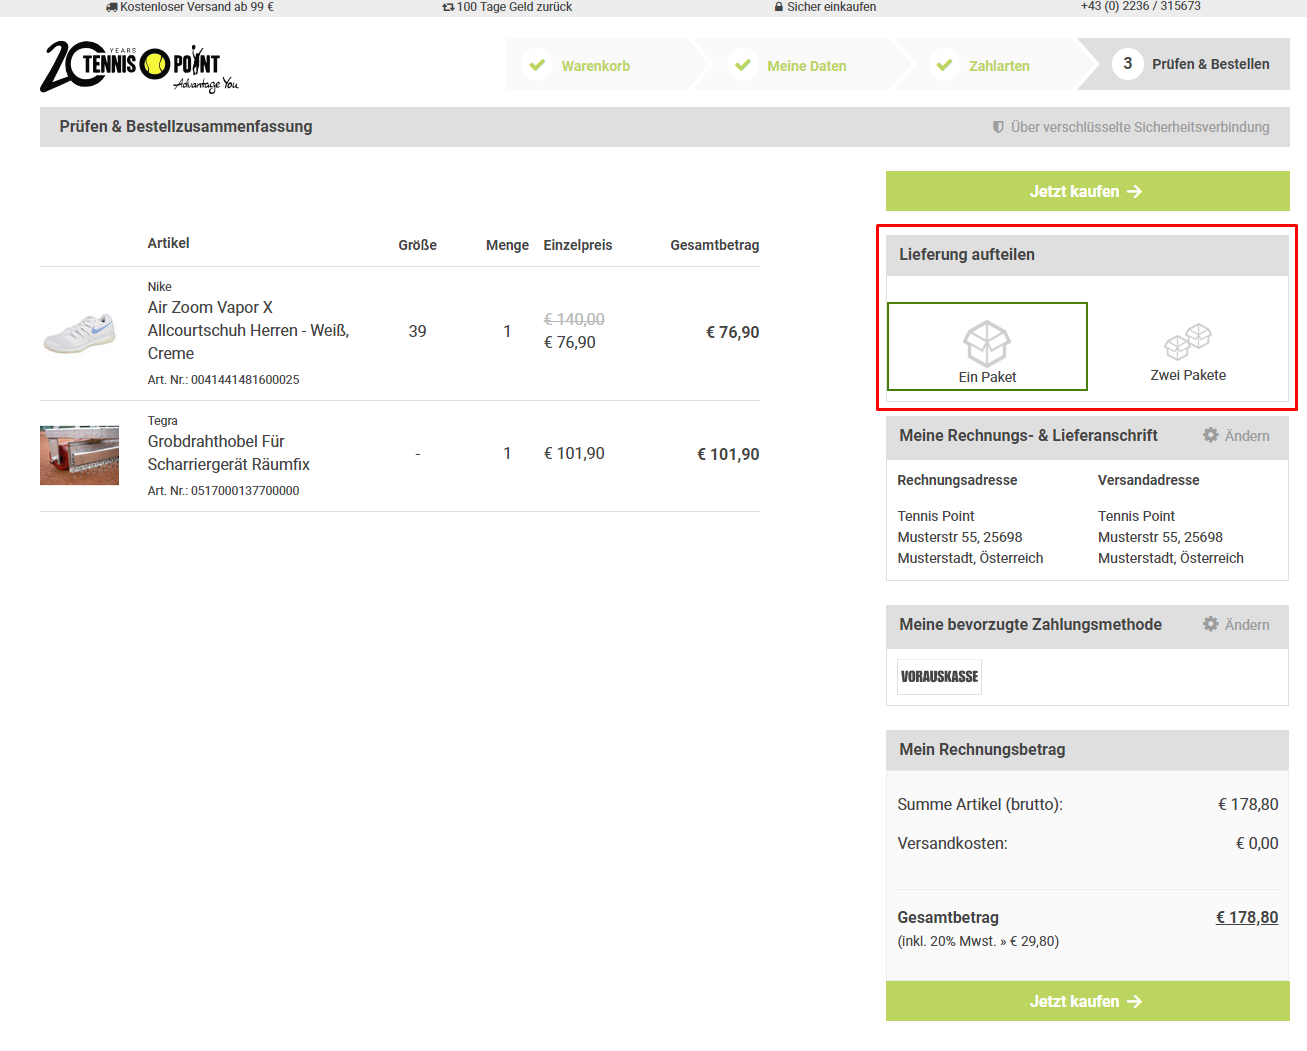Viewport: 1307px width, 1051px height.
Task: Click the Warenkorb step checkmark icon
Action: (537, 65)
